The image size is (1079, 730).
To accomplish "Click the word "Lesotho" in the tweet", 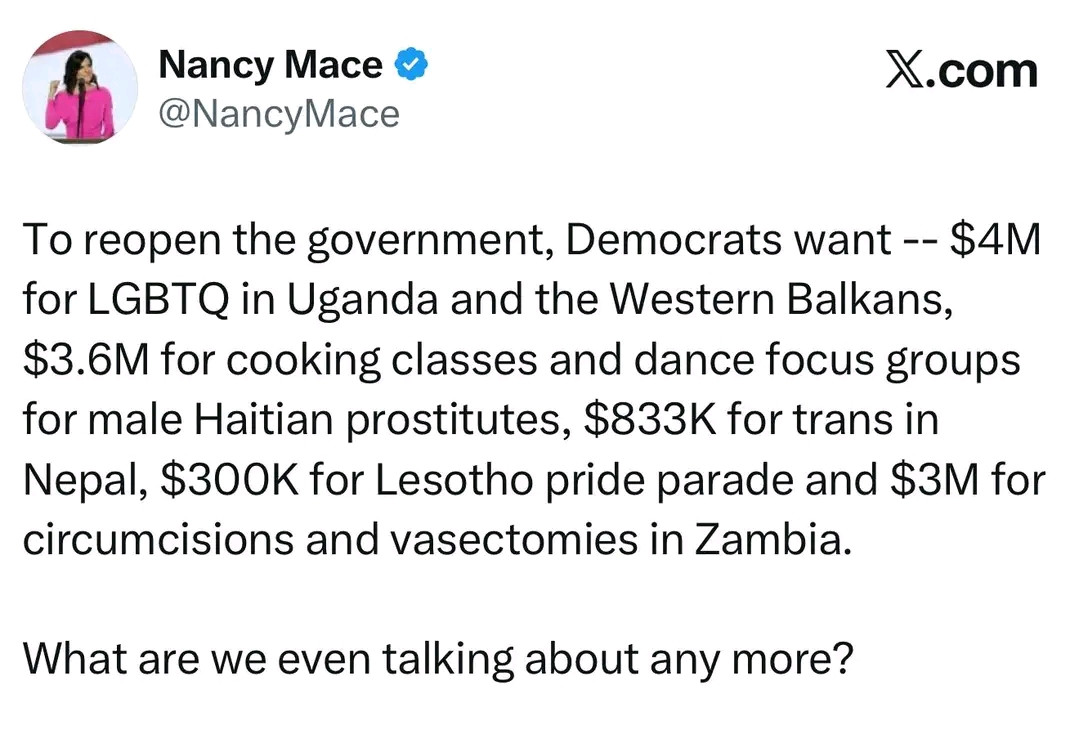I will (x=427, y=479).
